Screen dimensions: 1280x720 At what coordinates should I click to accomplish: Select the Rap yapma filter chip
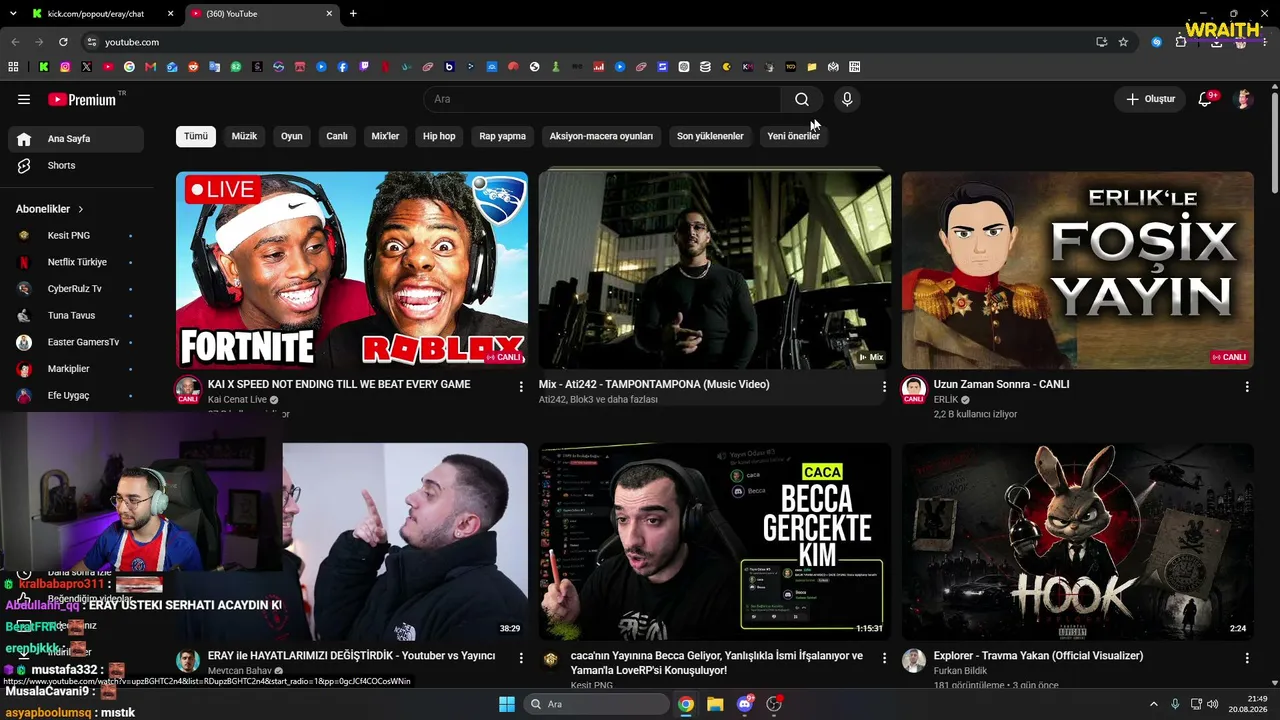(x=502, y=136)
